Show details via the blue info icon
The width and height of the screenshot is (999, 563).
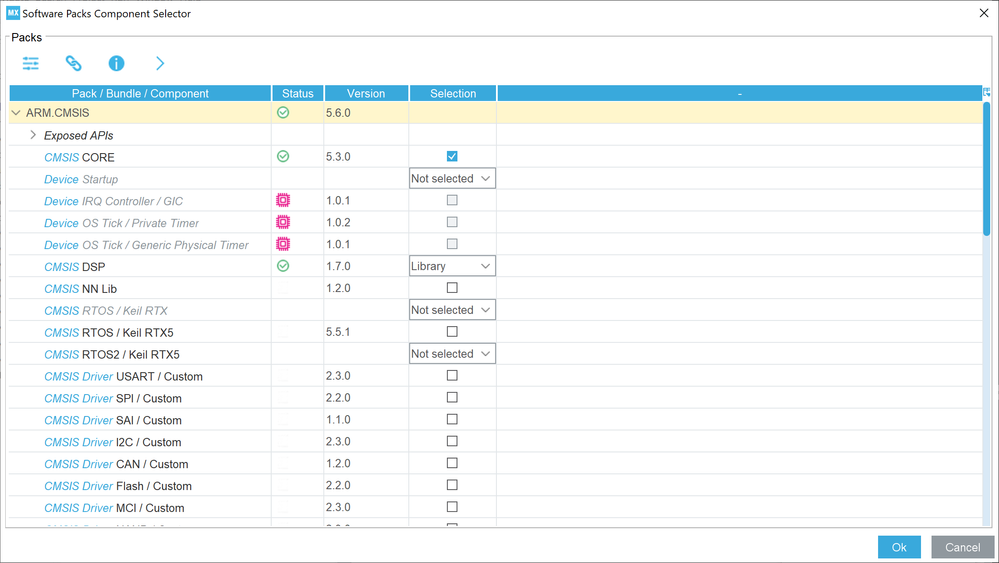pyautogui.click(x=116, y=63)
